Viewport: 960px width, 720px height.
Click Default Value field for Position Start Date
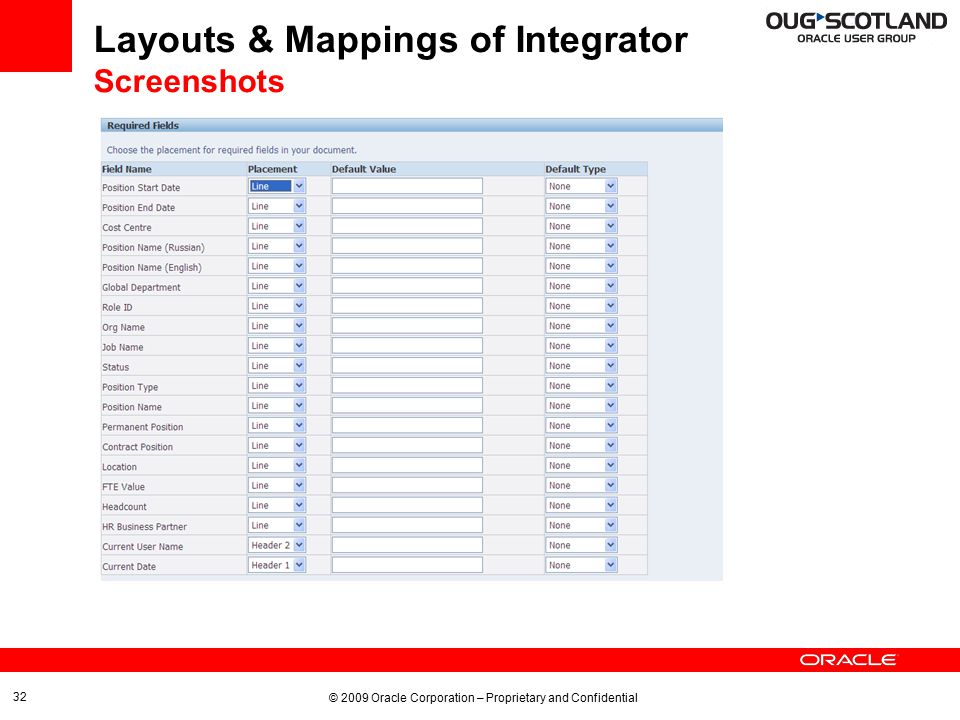407,186
